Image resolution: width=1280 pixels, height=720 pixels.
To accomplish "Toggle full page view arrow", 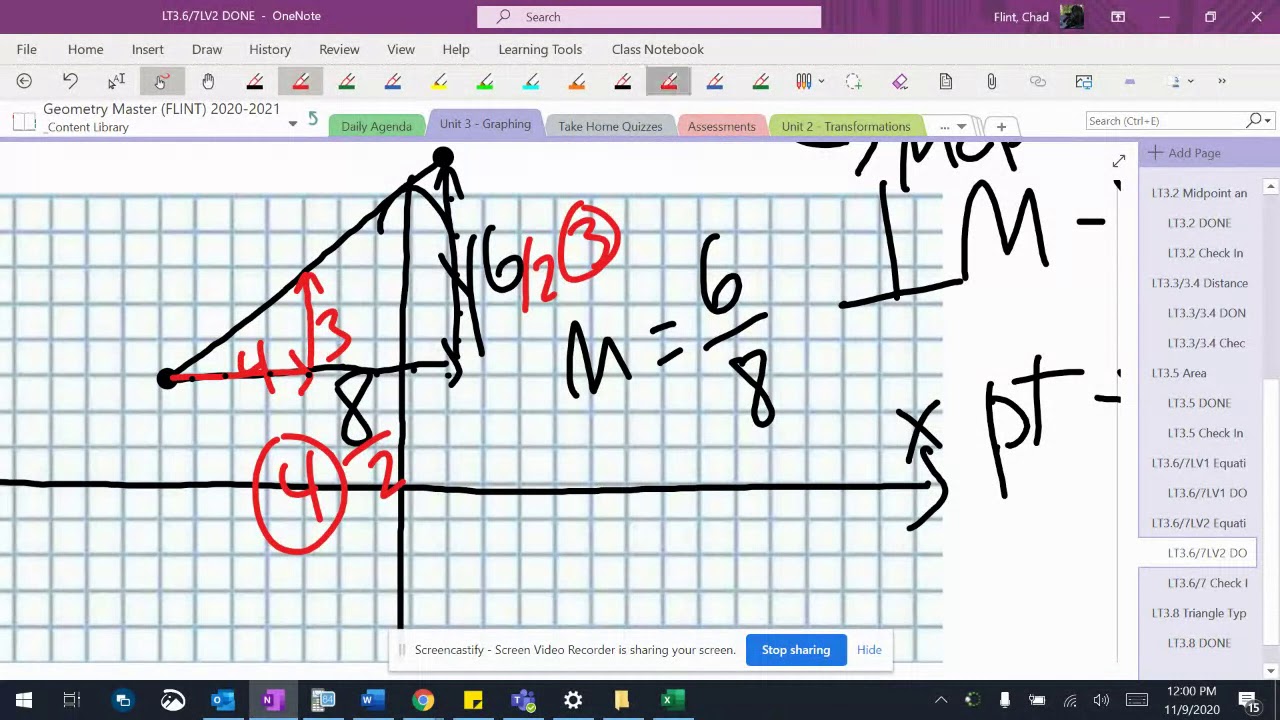I will pos(1118,162).
